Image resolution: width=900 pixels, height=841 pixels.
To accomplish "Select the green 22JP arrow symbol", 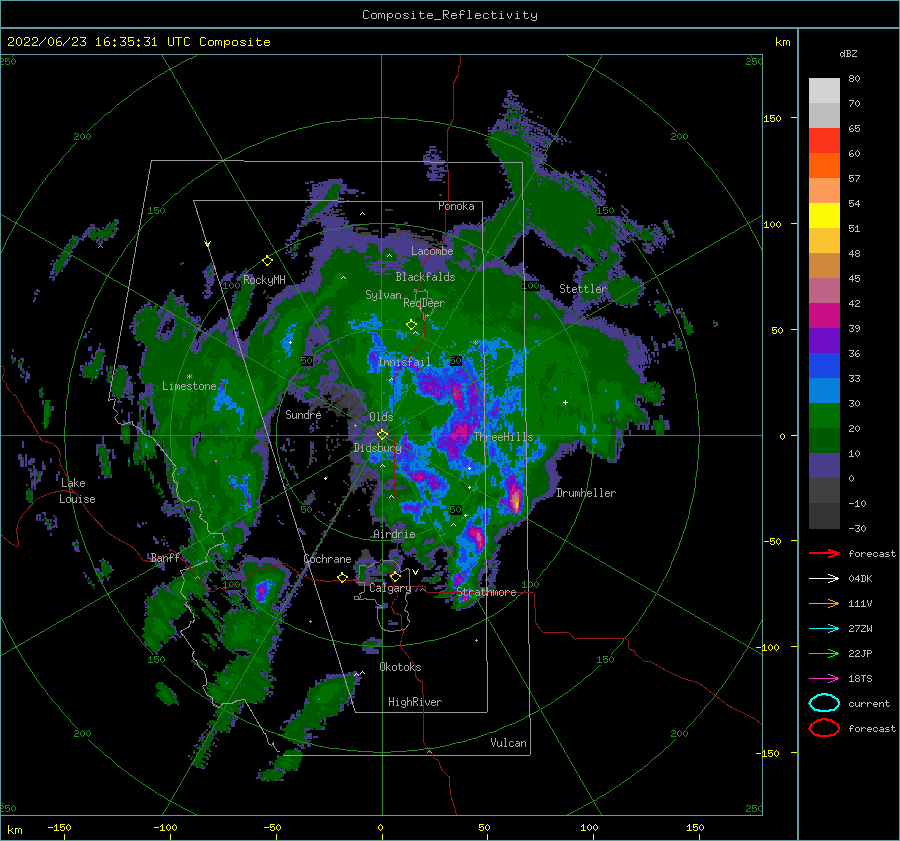I will tap(824, 653).
